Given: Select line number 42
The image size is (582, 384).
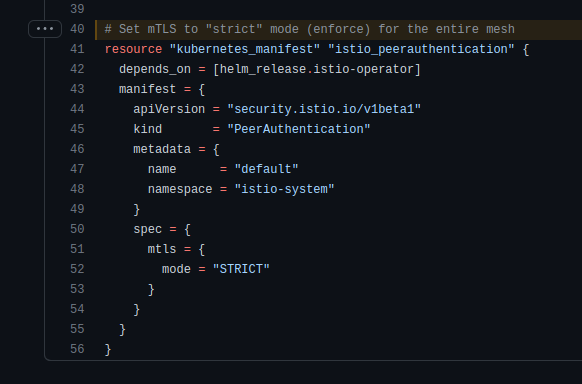Looking at the screenshot, I should coord(77,69).
